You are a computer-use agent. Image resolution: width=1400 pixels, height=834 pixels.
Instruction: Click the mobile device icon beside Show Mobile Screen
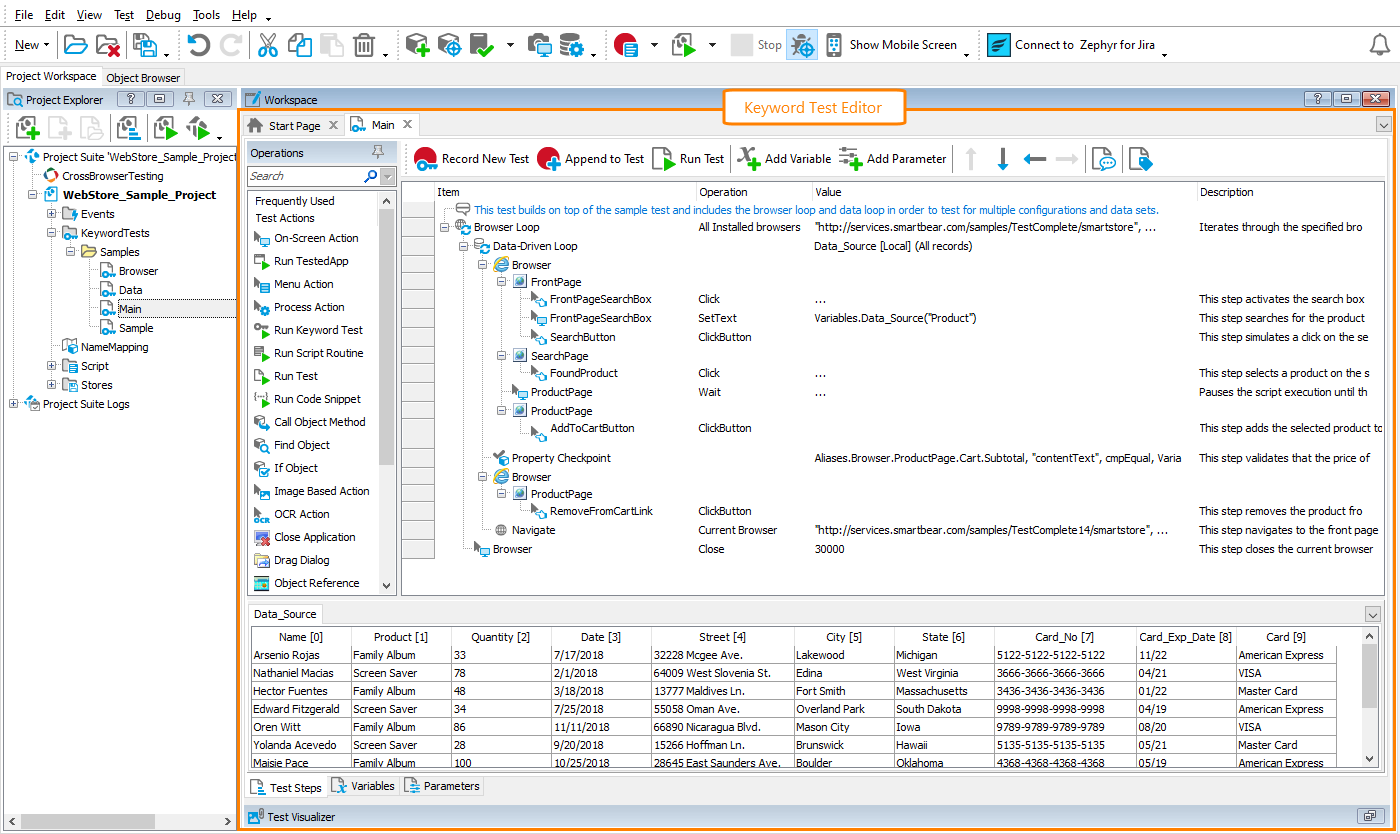833,45
